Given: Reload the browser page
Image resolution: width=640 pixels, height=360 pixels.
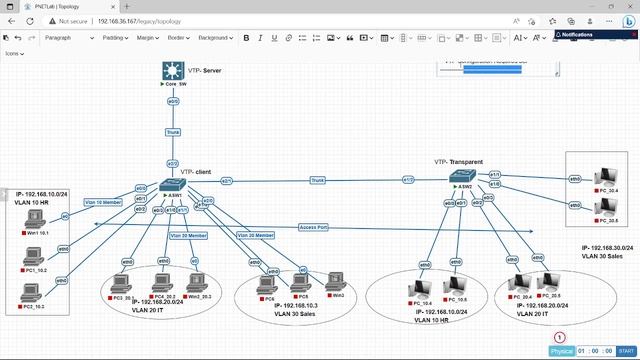Looking at the screenshot, I should pos(30,21).
